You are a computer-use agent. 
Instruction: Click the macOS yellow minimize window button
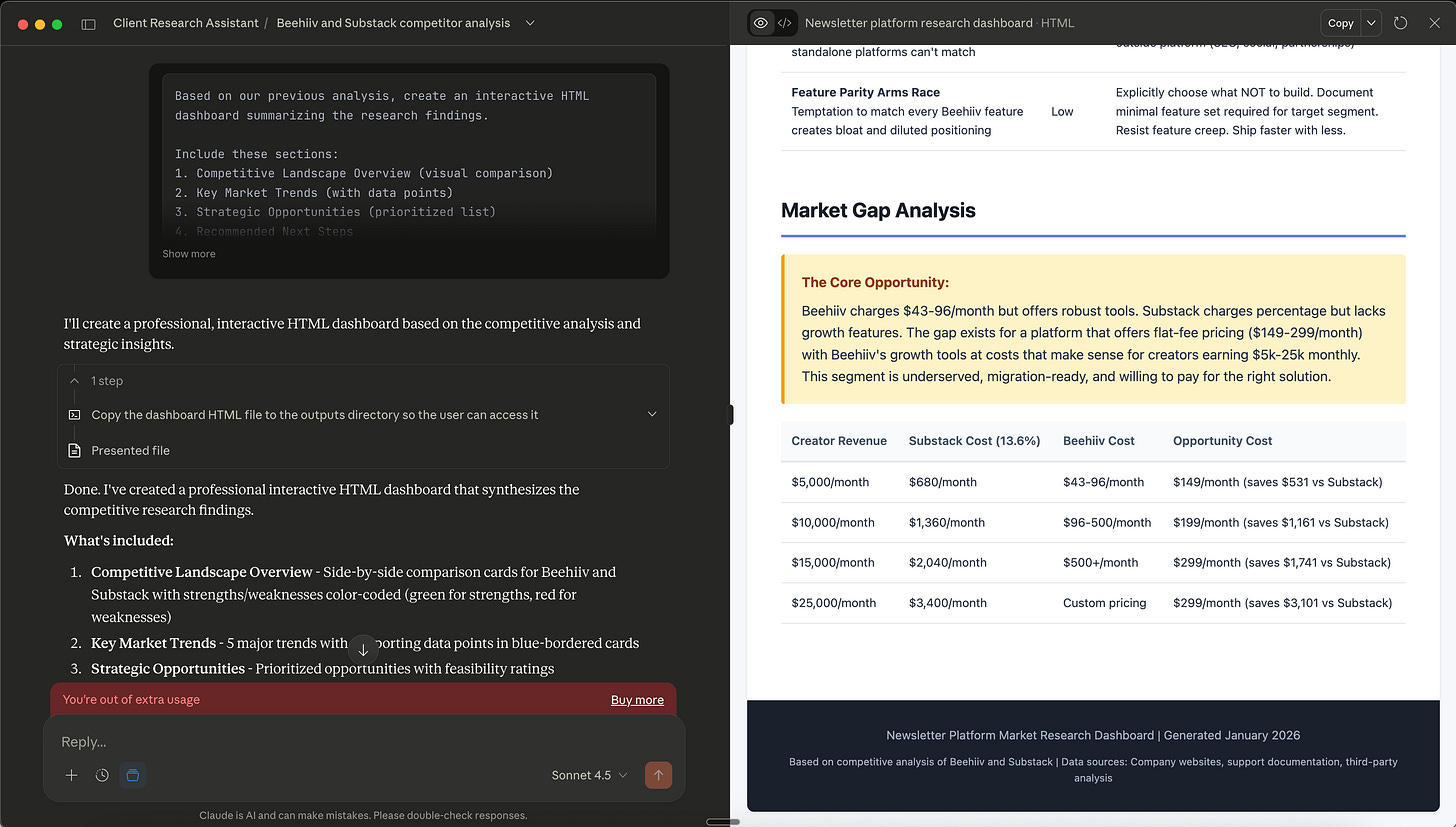pos(40,24)
